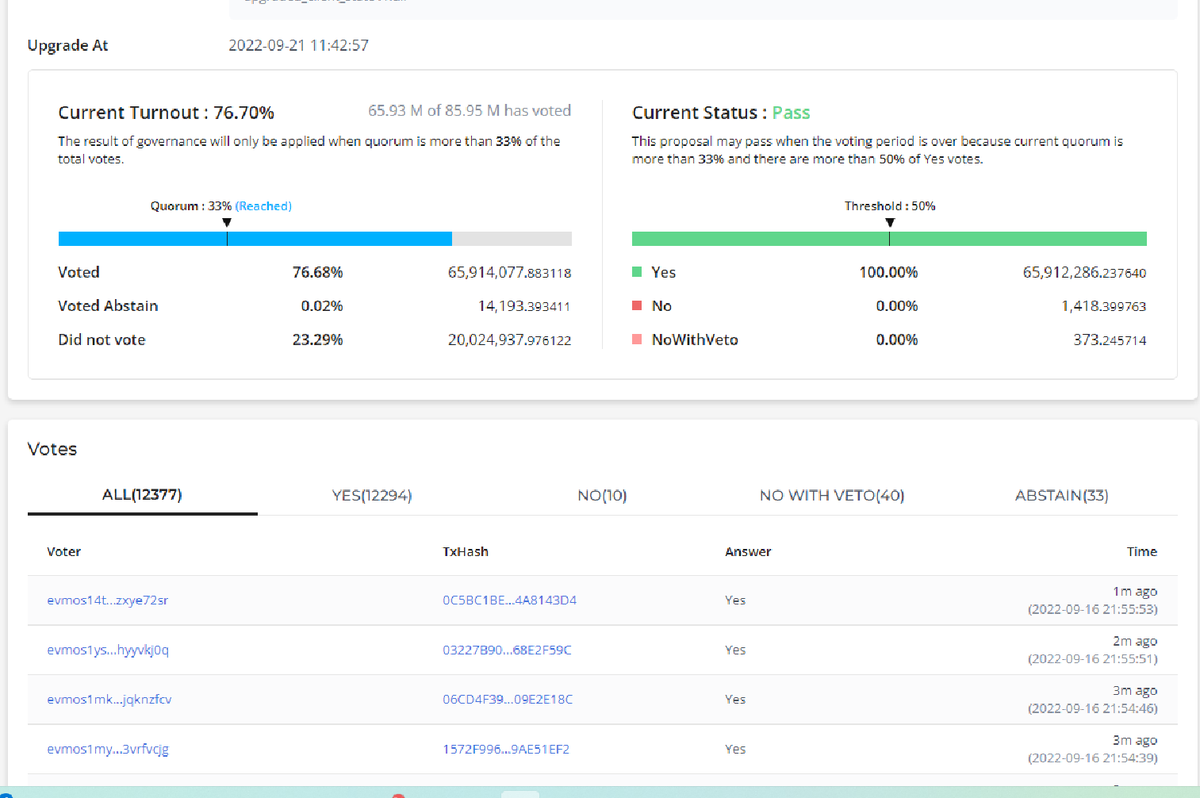Switch to the ALL(12377) votes tab
The width and height of the screenshot is (1200, 798).
(x=142, y=494)
